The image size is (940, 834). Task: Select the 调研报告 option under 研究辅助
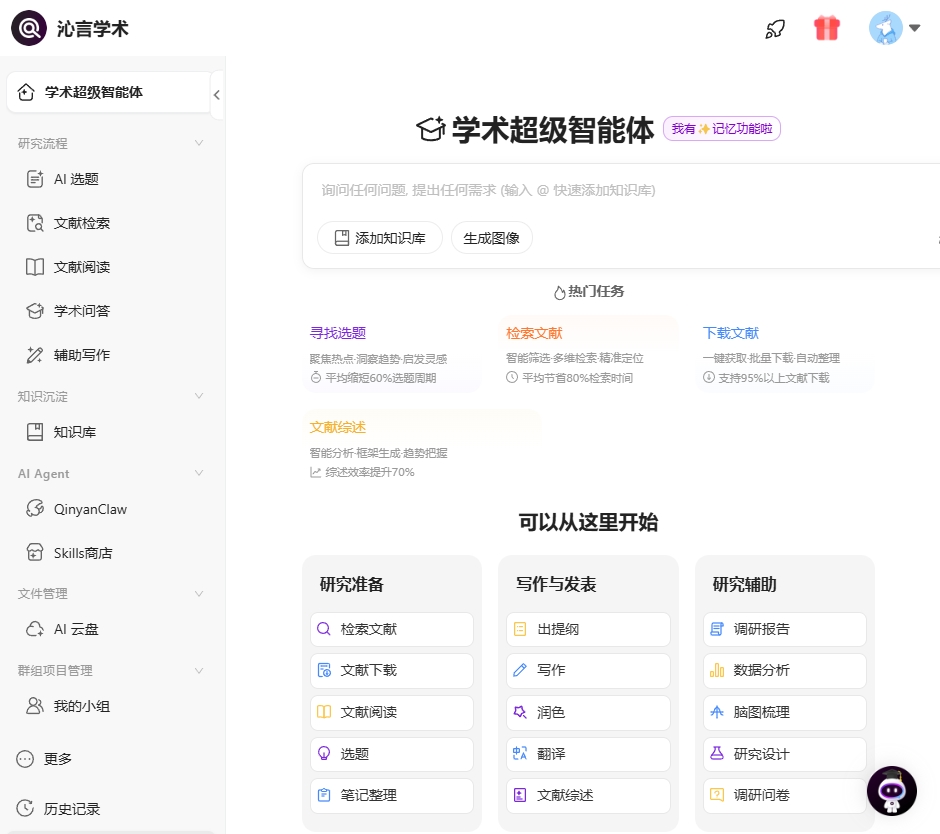click(784, 629)
